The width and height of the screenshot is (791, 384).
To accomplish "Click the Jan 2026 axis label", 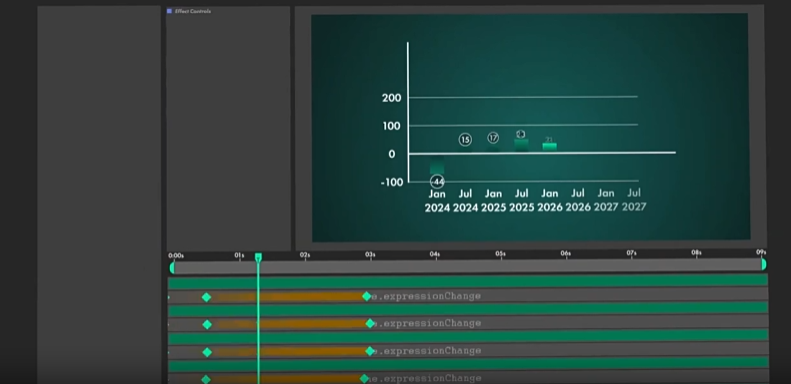I will [x=549, y=201].
